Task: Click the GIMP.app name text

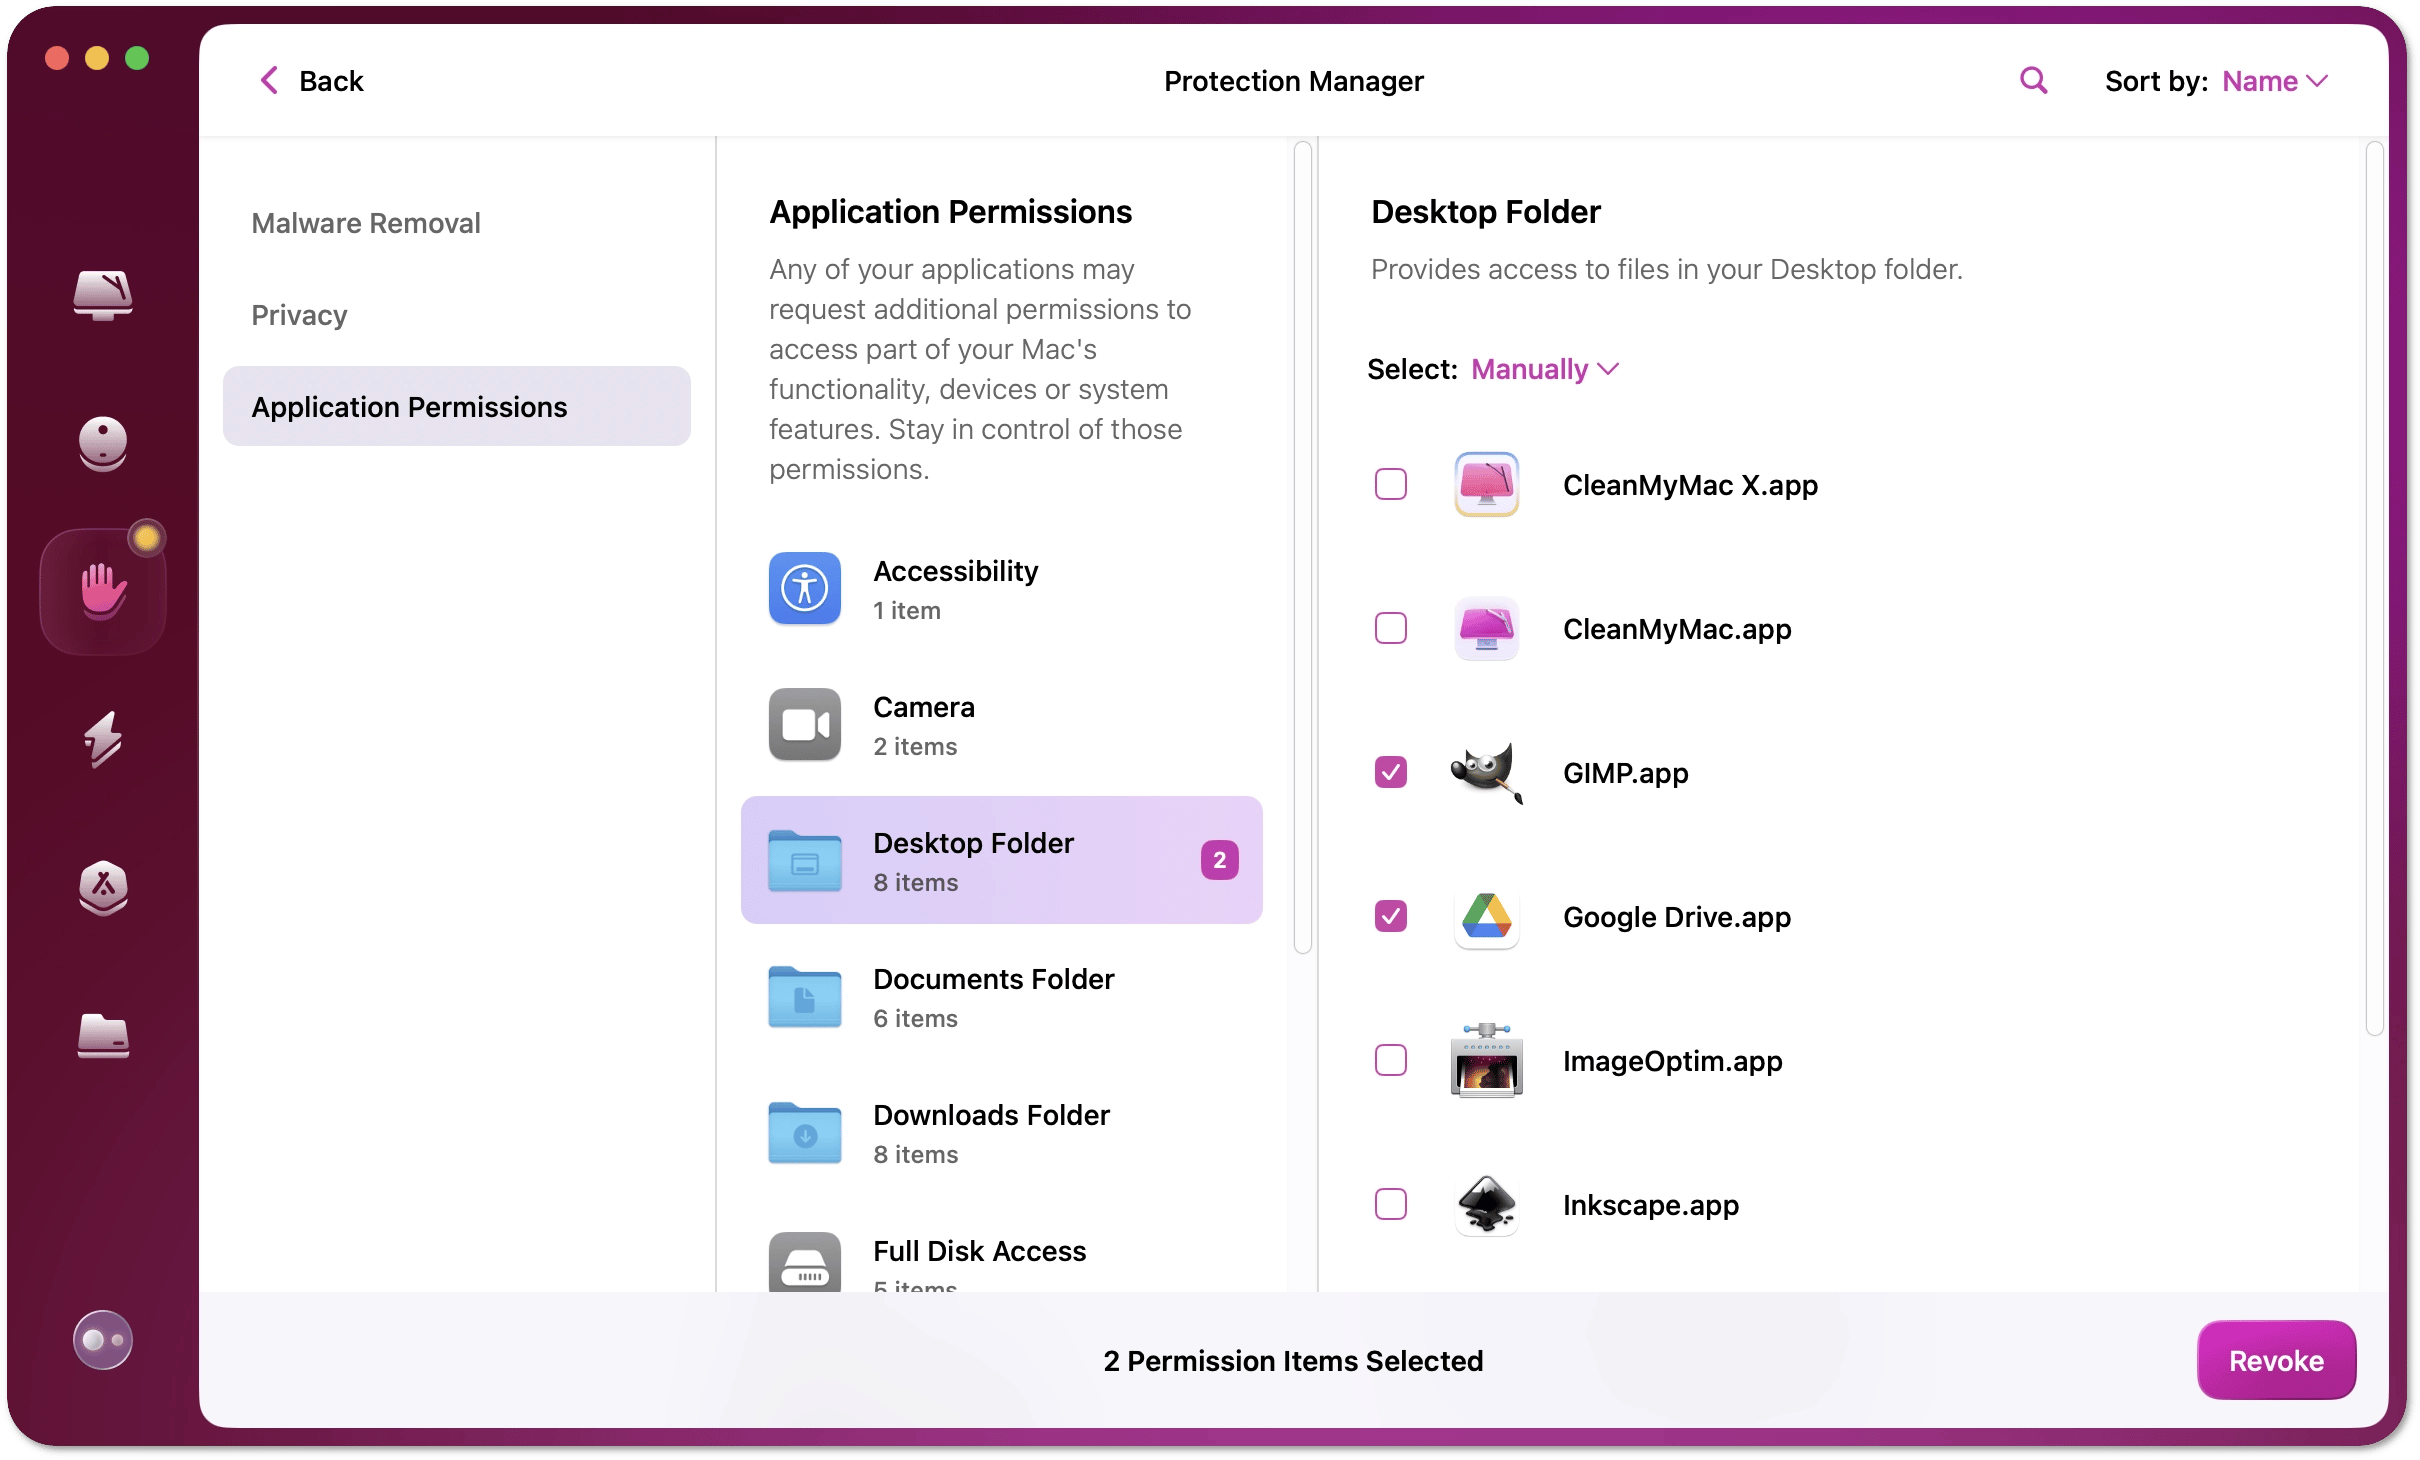Action: (1625, 773)
